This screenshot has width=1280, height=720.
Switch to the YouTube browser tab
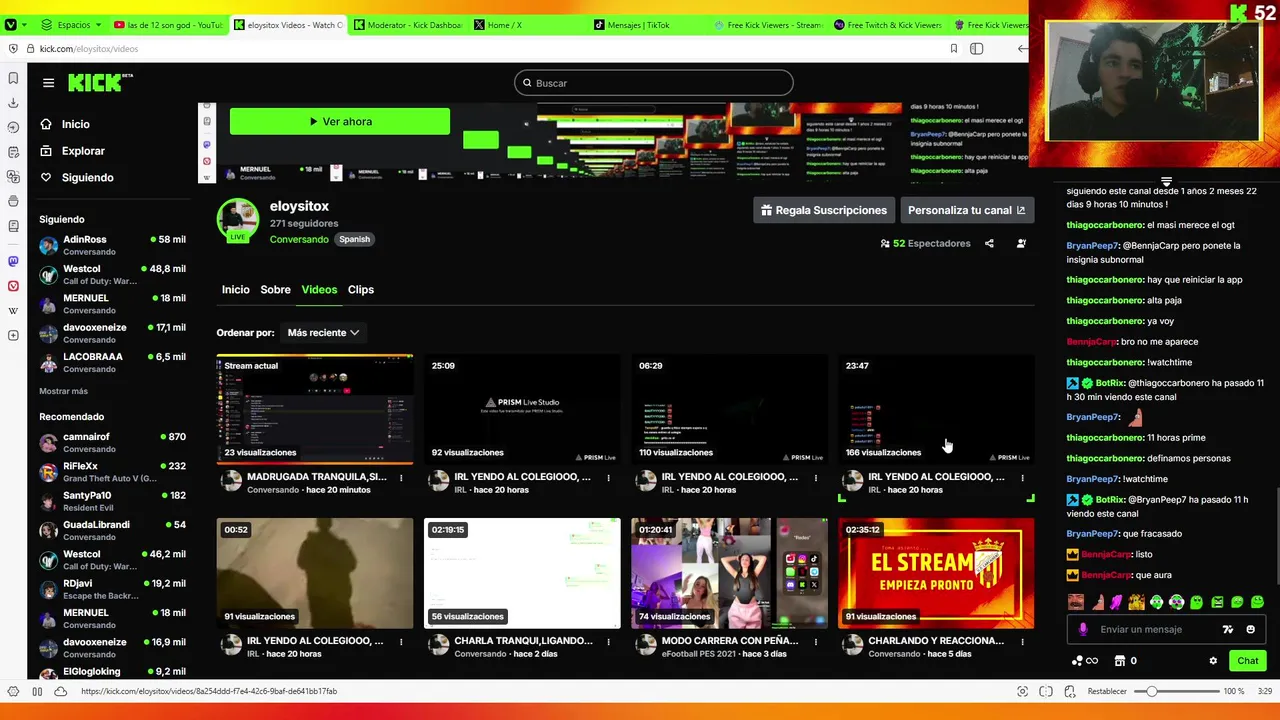168,24
